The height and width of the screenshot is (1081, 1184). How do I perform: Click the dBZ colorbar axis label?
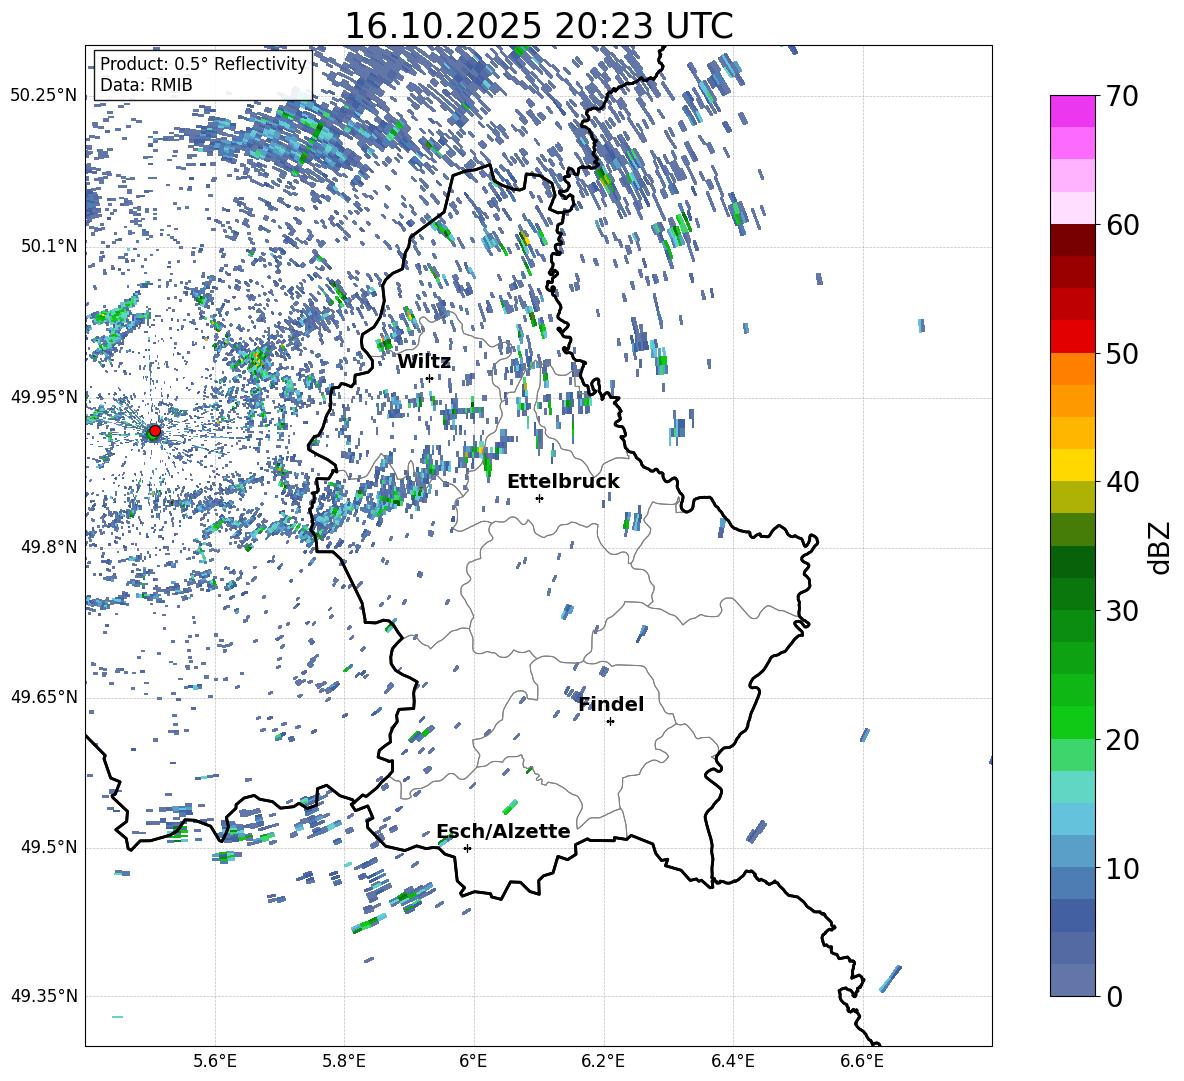1160,547
